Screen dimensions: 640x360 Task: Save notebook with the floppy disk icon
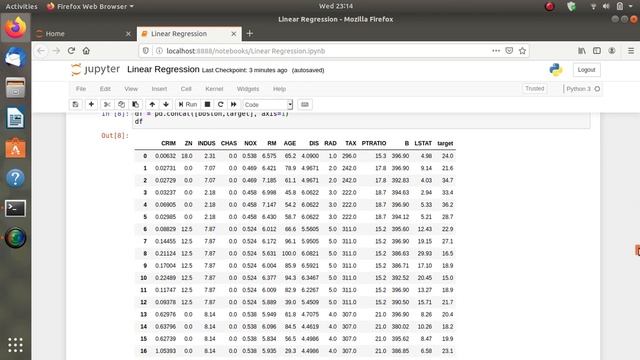coord(76,104)
